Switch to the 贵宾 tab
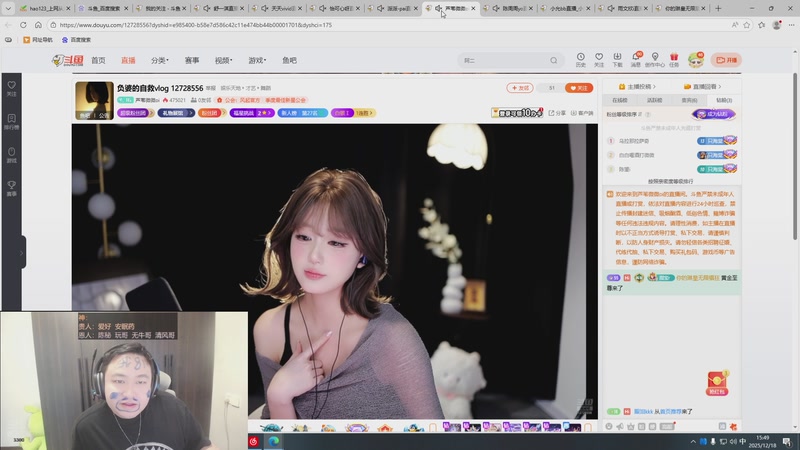Image resolution: width=800 pixels, height=450 pixels. click(689, 100)
